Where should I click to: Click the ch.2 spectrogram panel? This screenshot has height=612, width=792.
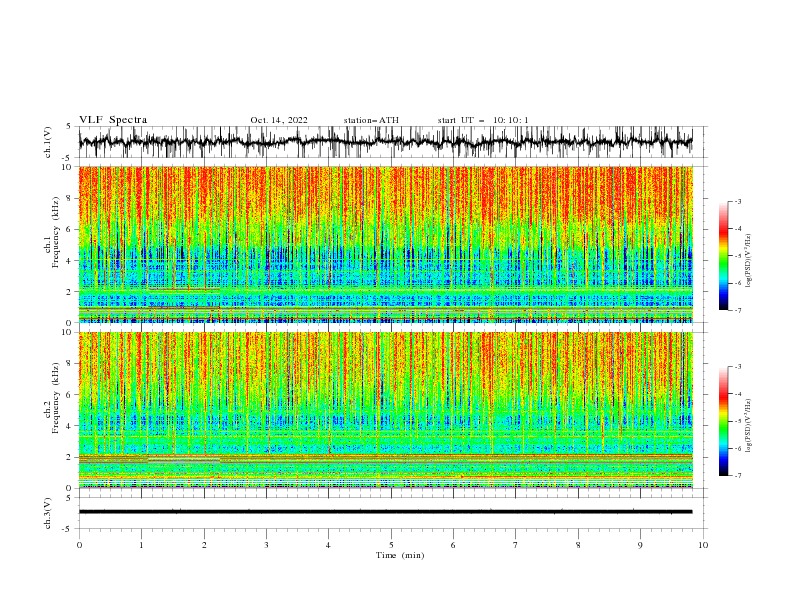385,410
